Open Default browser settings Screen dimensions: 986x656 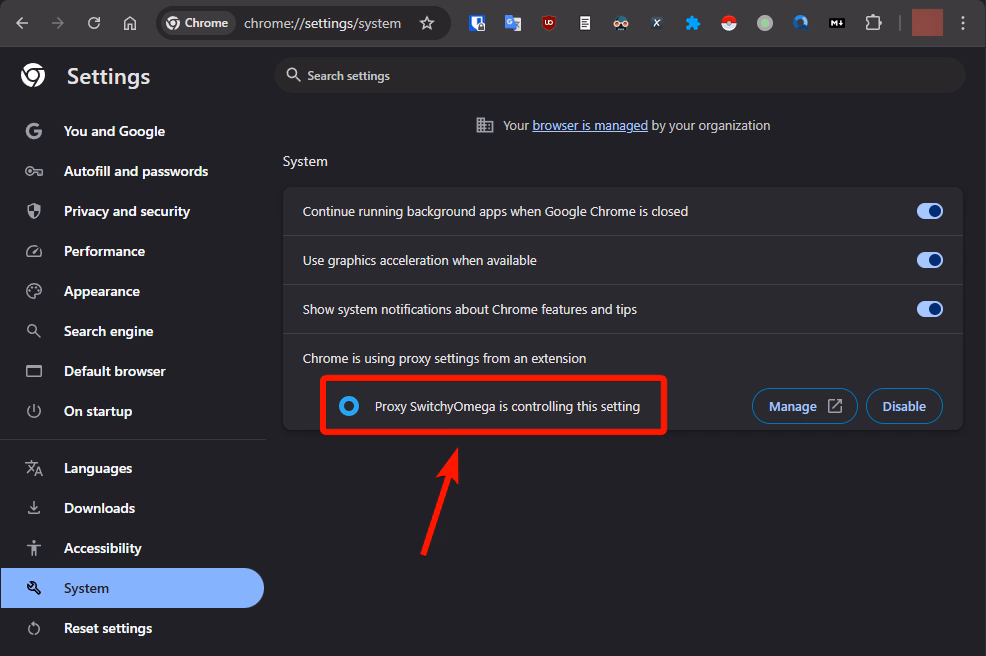(132, 371)
